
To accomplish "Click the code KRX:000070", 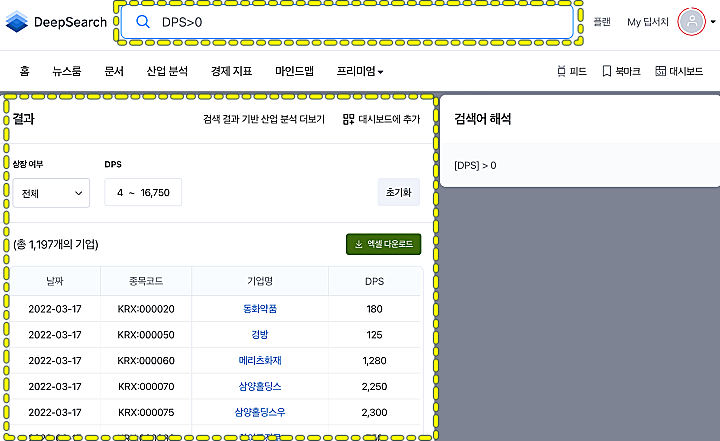I will pos(146,386).
